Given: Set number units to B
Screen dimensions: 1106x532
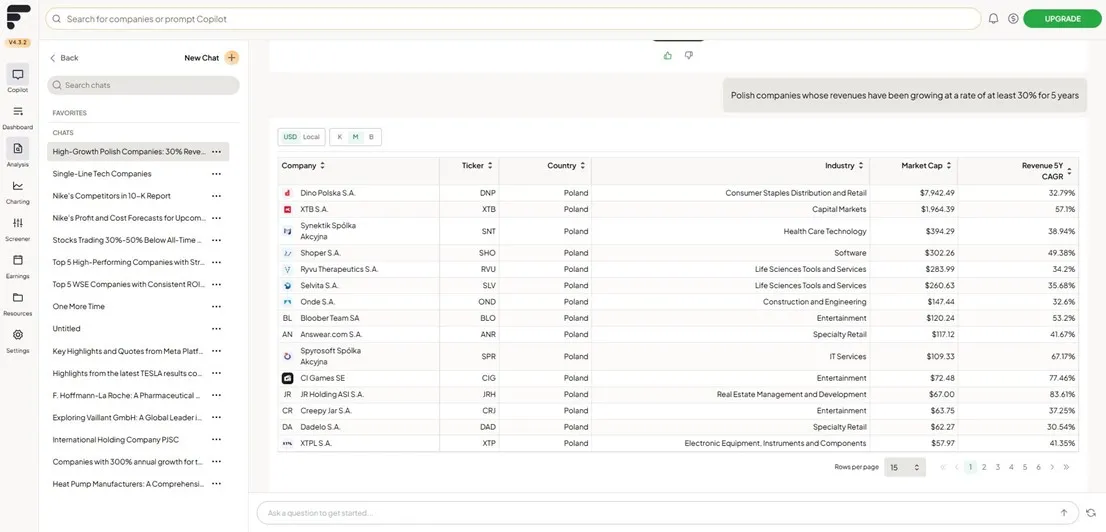Looking at the screenshot, I should (372, 137).
